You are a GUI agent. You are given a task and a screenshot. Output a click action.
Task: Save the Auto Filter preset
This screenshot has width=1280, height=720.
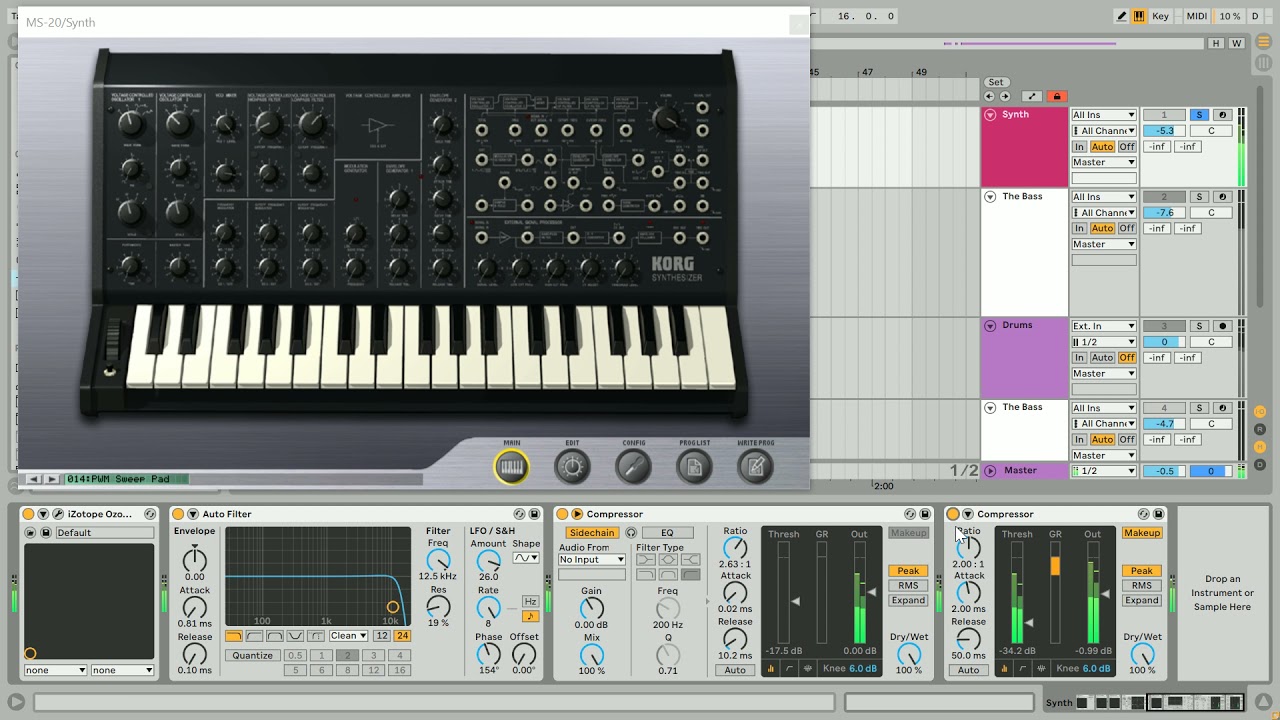(x=534, y=514)
